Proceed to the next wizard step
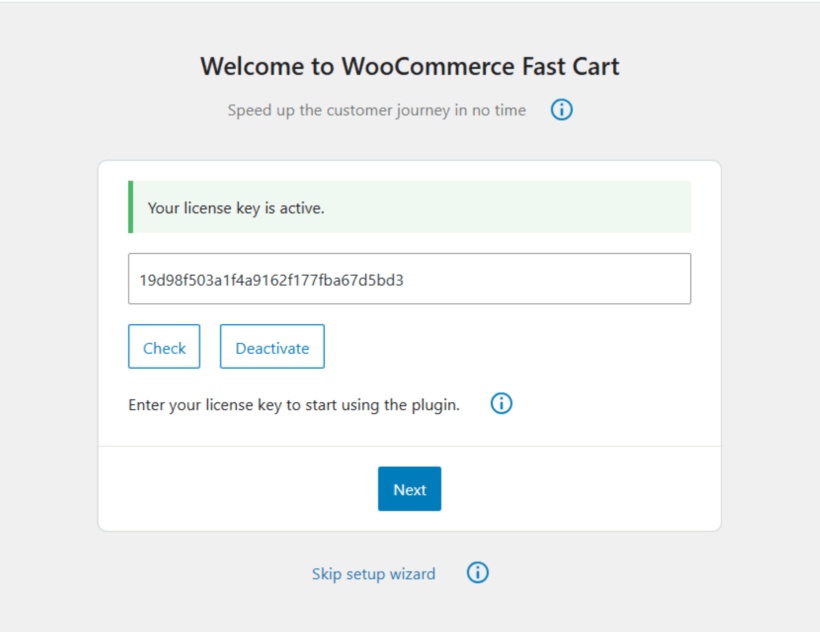 (x=409, y=489)
